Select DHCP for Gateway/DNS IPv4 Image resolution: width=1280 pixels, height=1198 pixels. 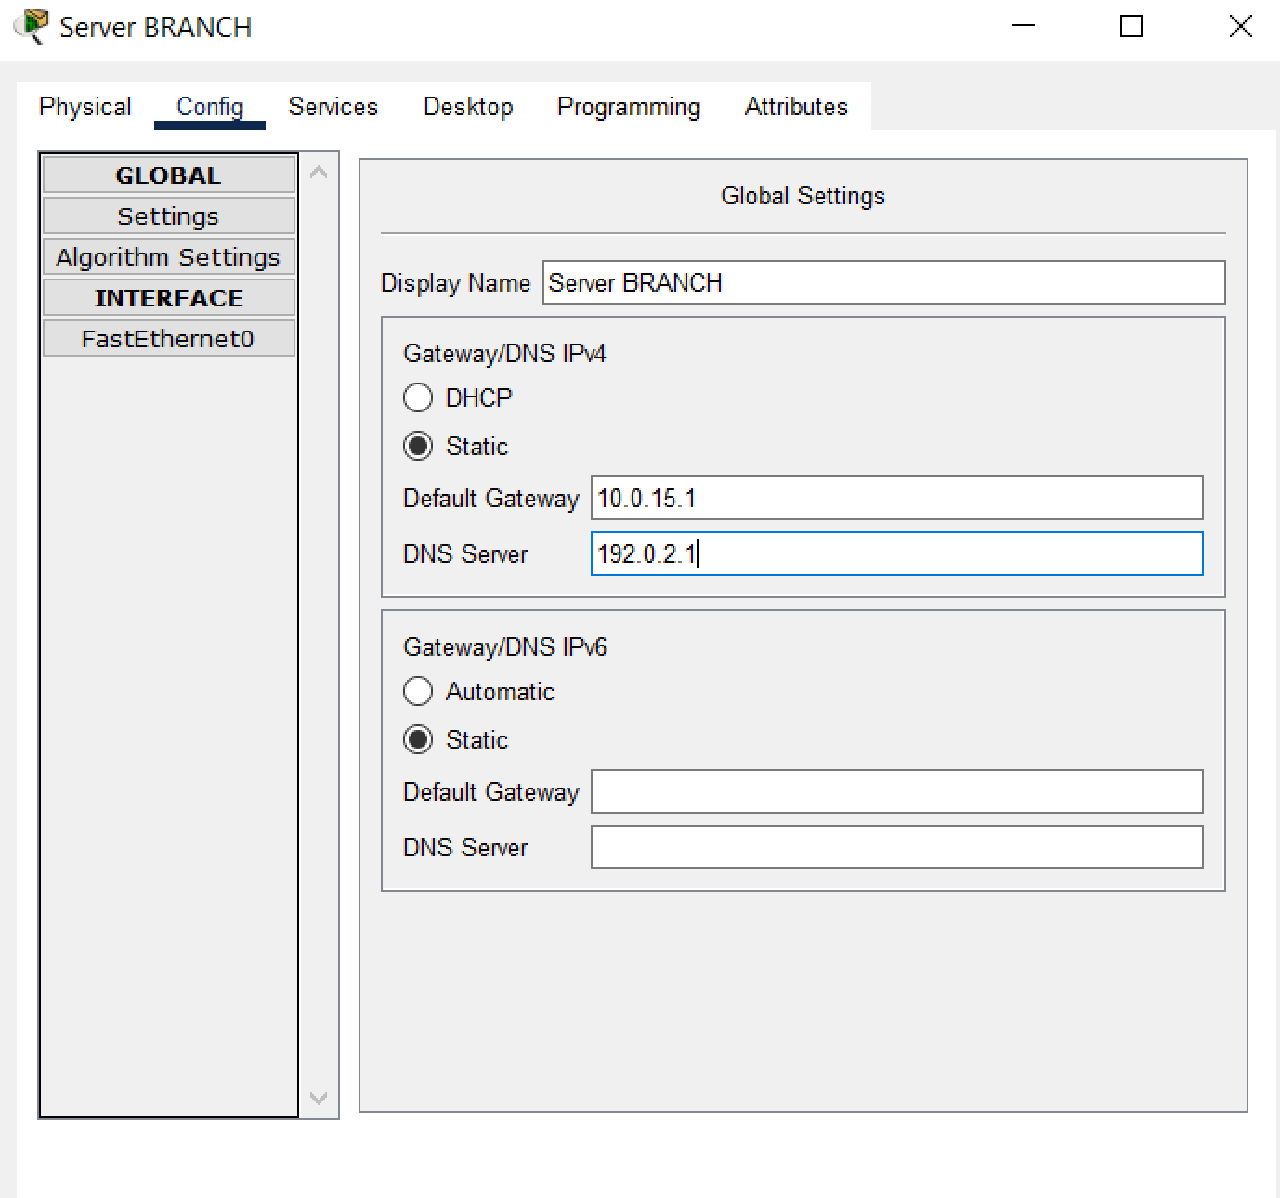(x=418, y=397)
